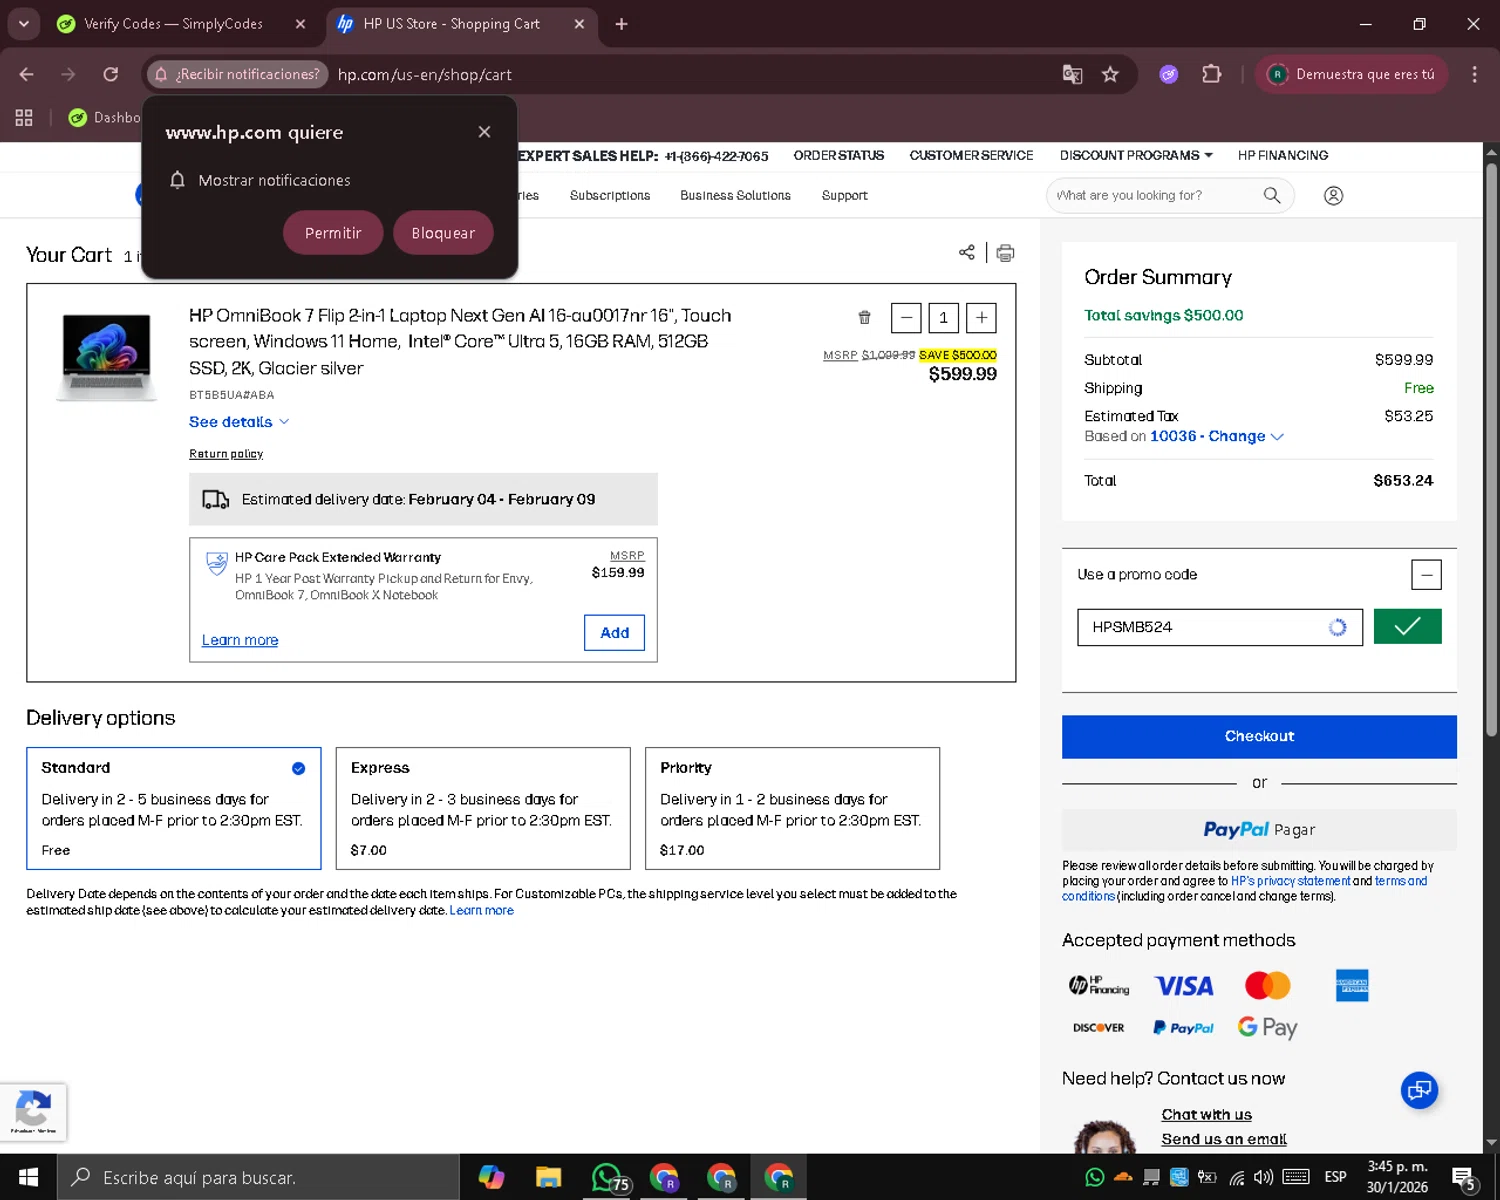The height and width of the screenshot is (1200, 1500).
Task: Expand 'See details' for the laptop
Action: 239,422
